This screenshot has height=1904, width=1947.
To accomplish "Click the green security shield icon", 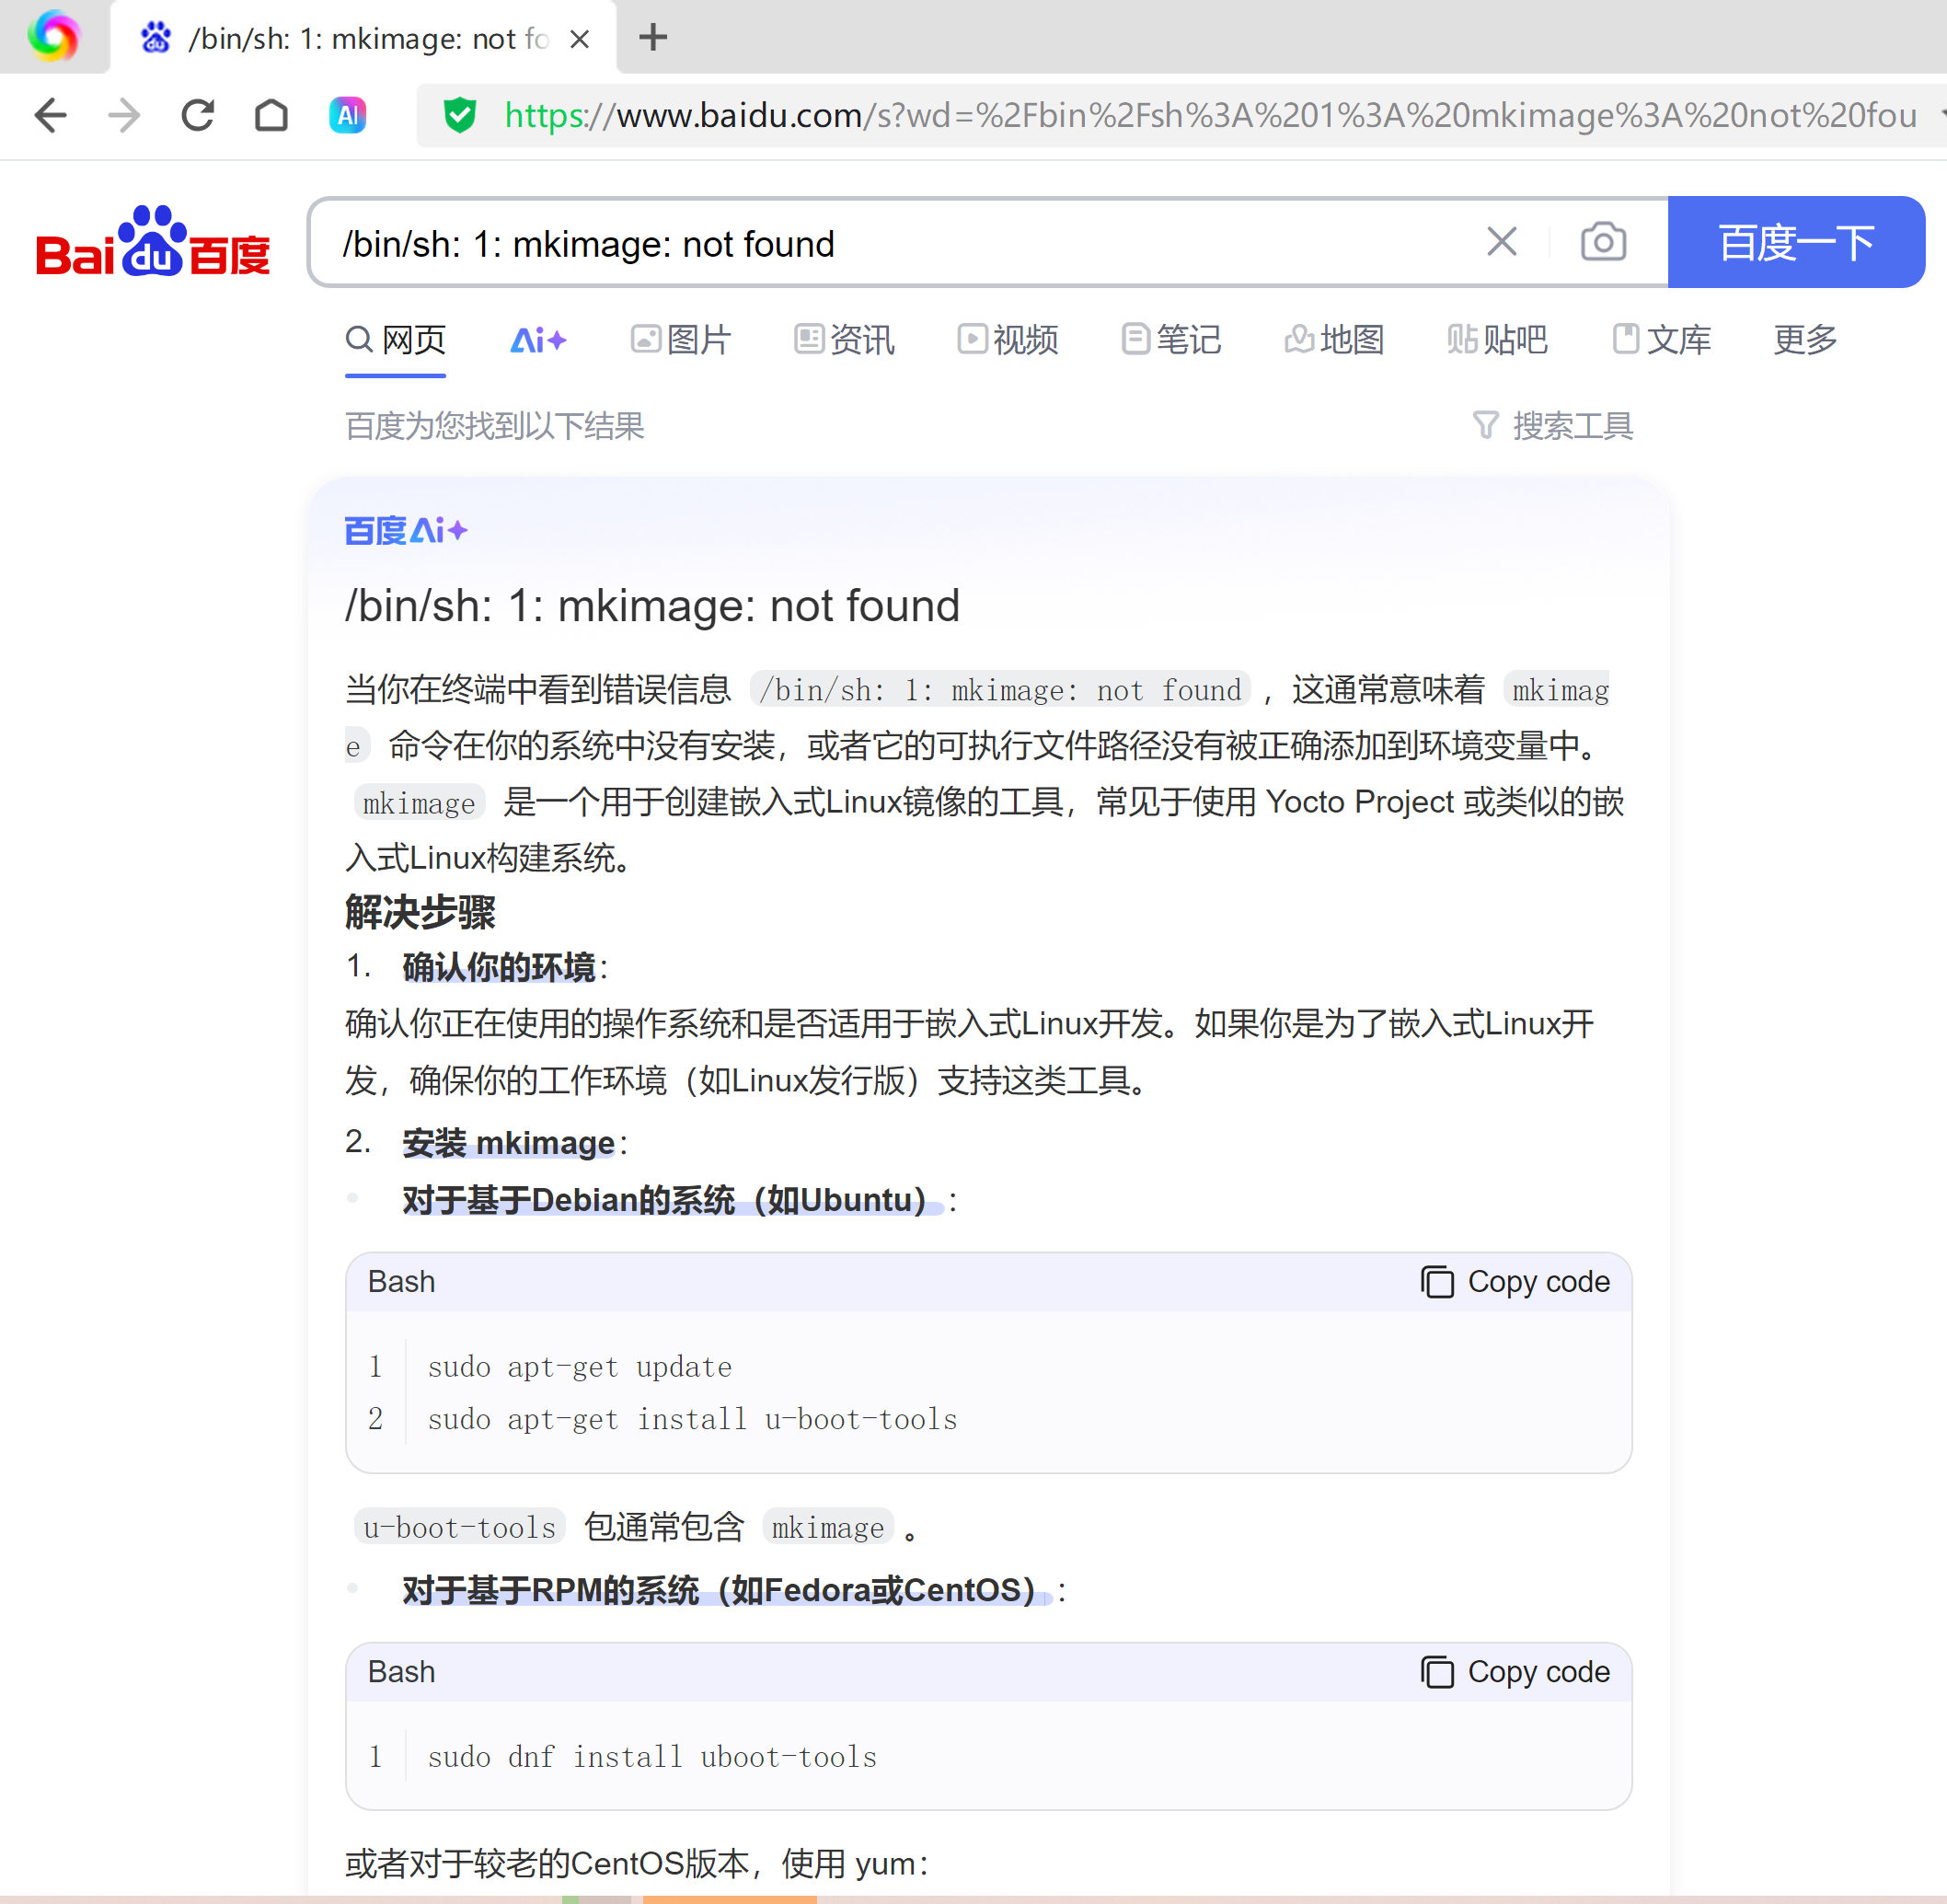I will pos(460,115).
